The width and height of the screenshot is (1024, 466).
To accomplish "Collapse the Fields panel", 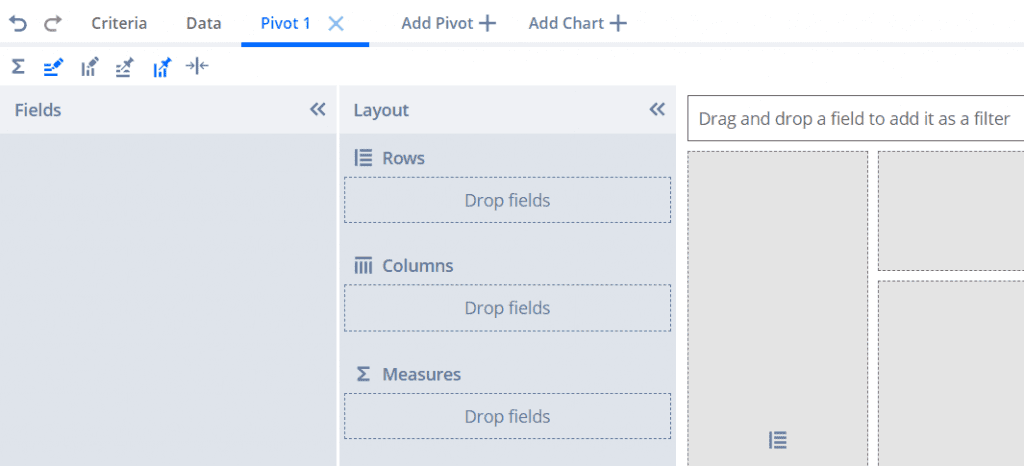I will point(318,110).
